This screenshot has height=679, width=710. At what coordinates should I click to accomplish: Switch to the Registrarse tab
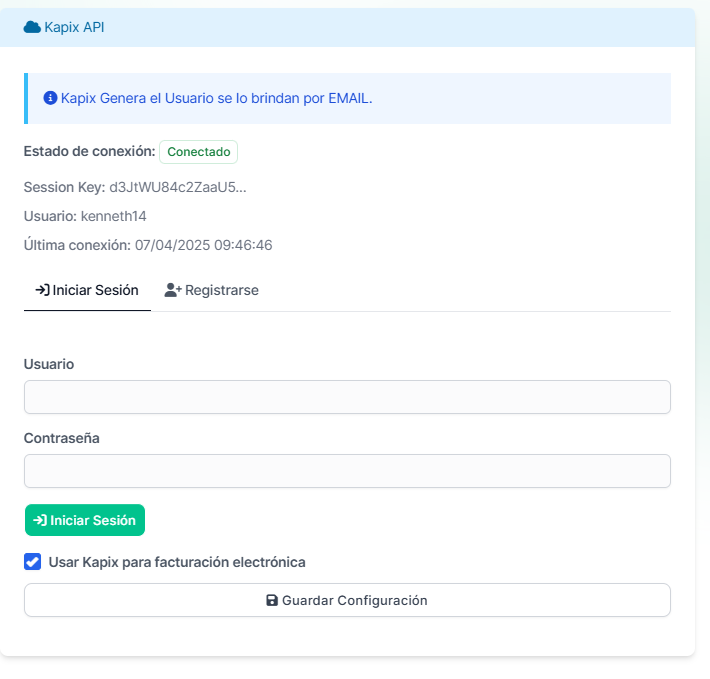(x=211, y=290)
